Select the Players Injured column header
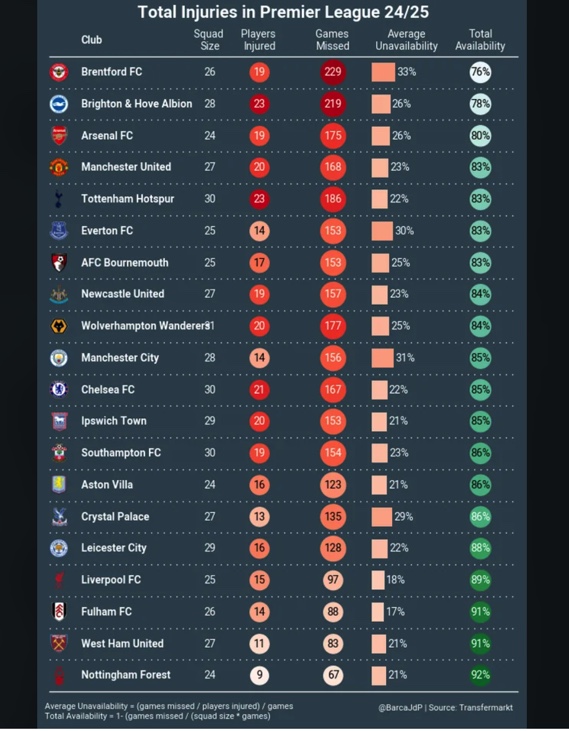The height and width of the screenshot is (731, 569). click(x=259, y=40)
